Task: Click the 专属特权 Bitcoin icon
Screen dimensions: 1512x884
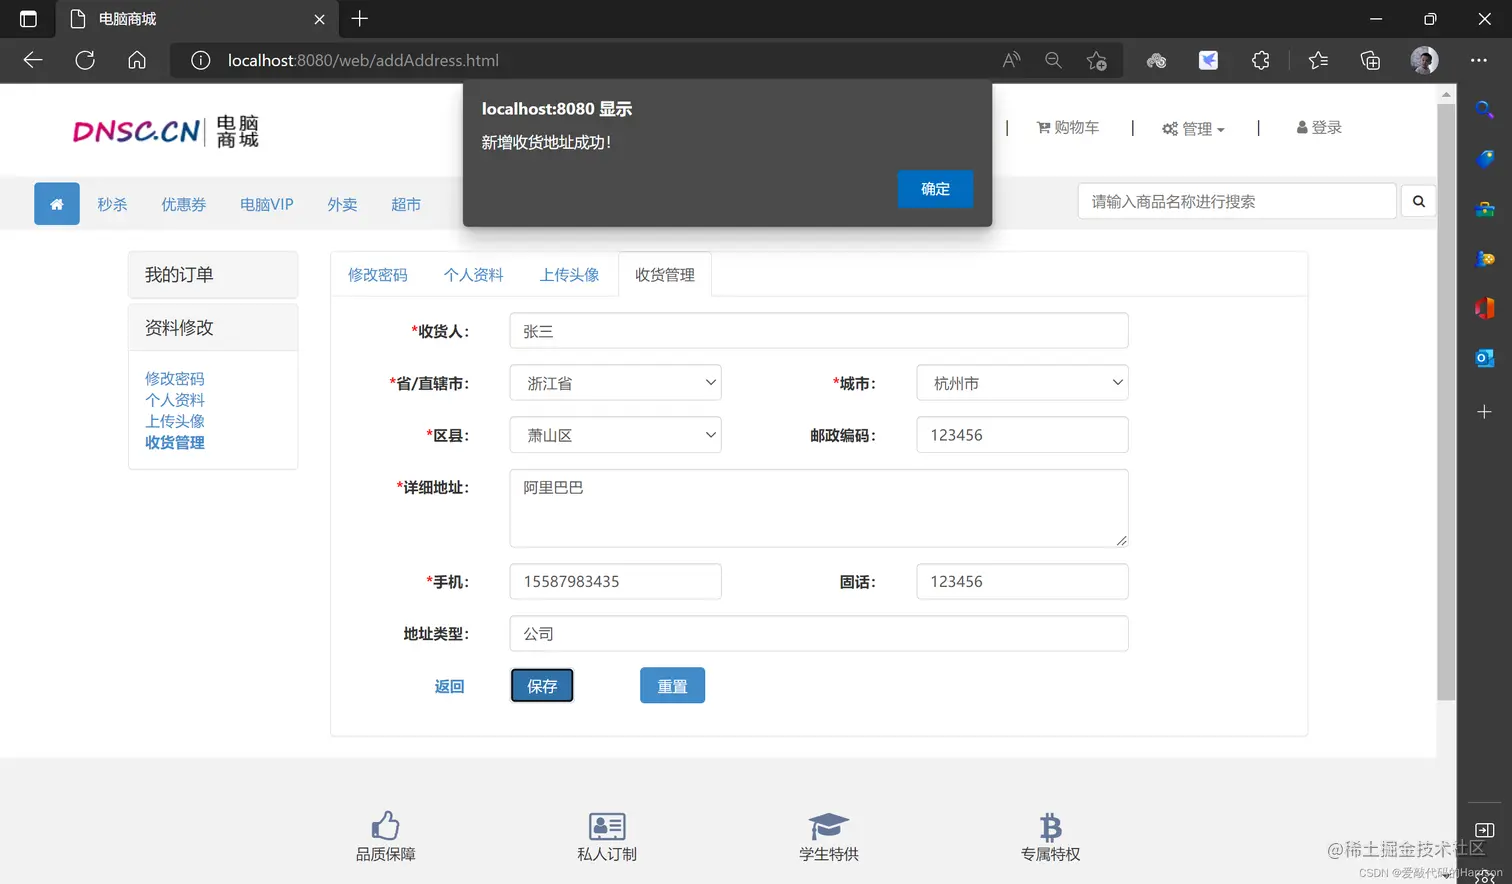Action: pos(1049,823)
